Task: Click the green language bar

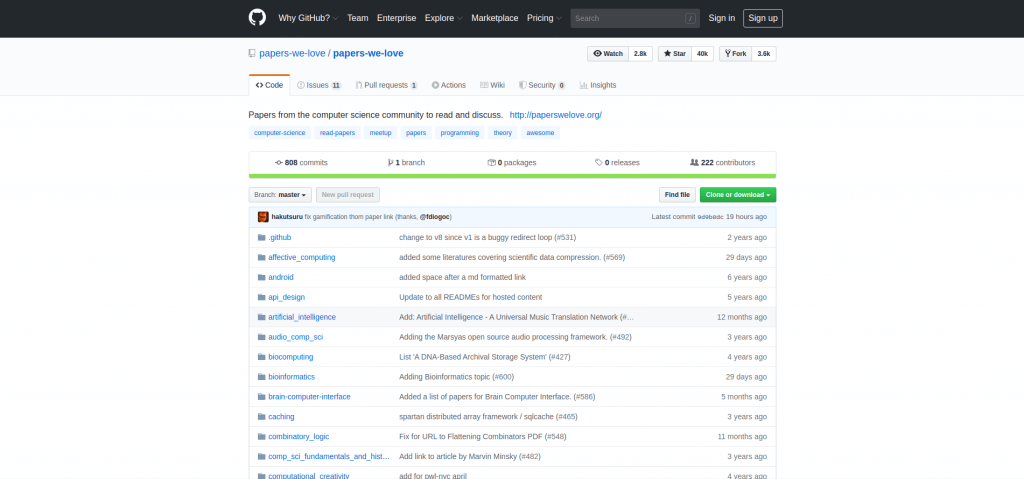Action: coord(512,176)
